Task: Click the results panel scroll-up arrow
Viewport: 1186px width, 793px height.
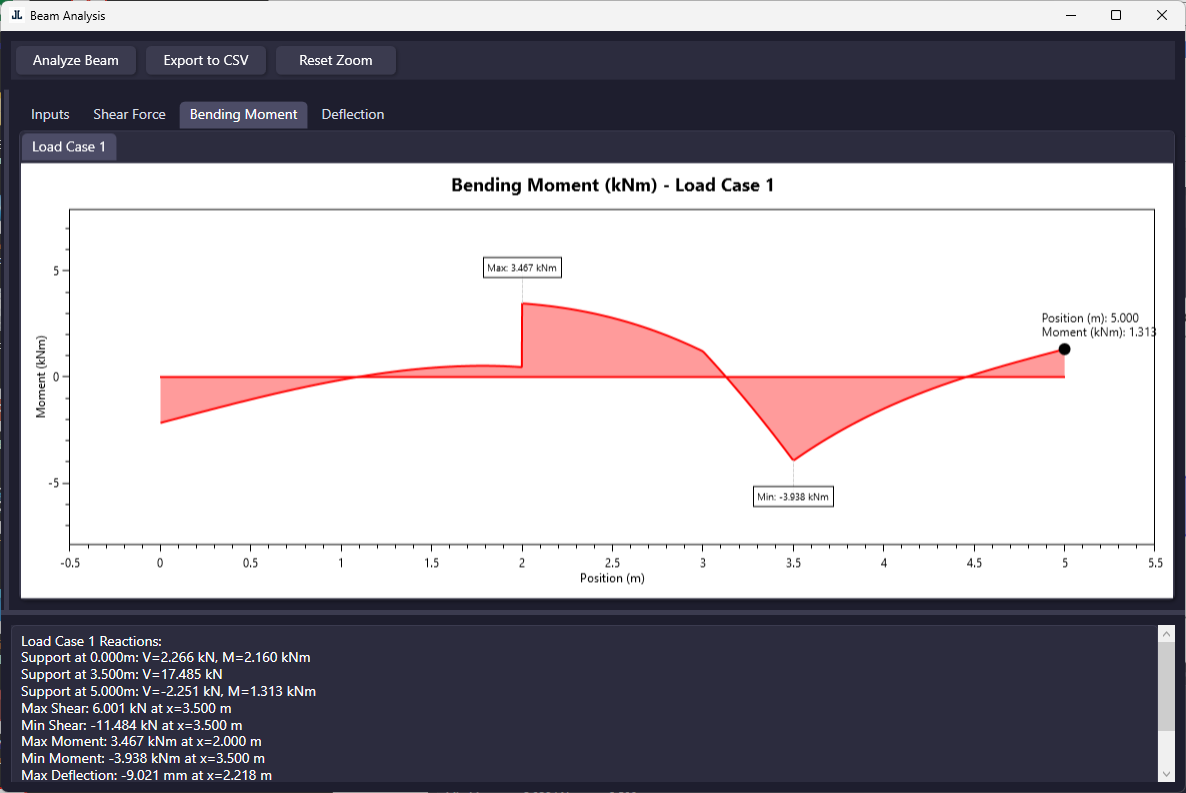Action: [x=1165, y=634]
